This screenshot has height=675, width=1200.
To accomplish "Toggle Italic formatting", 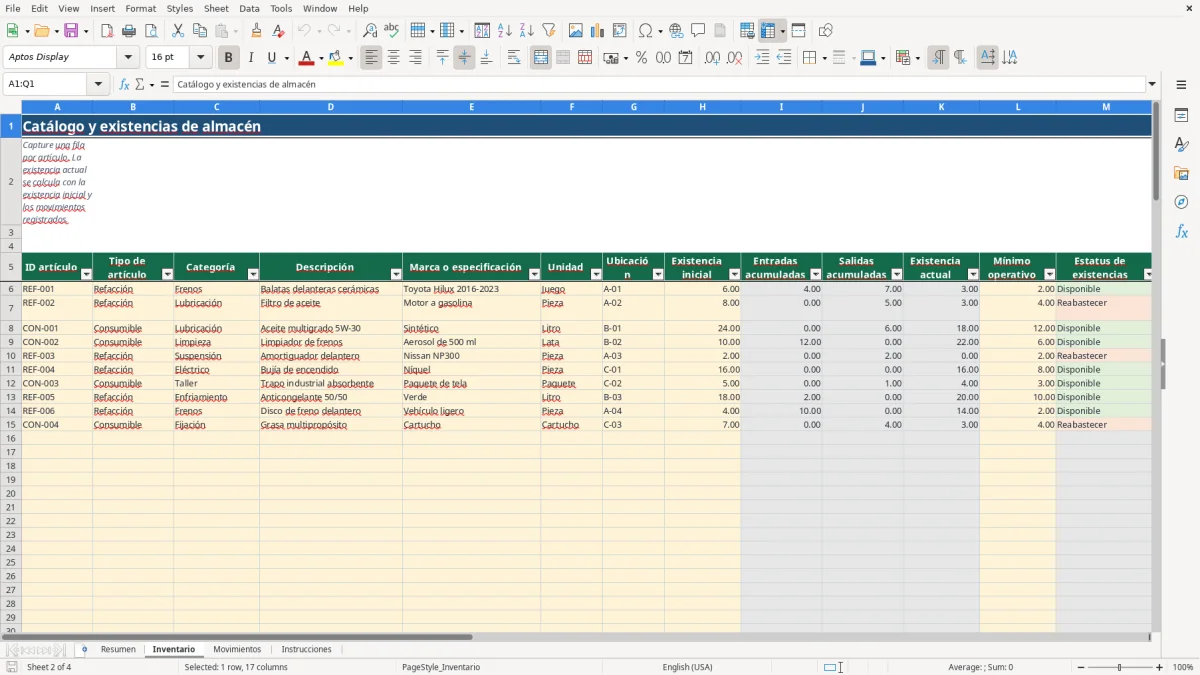I will pyautogui.click(x=251, y=58).
